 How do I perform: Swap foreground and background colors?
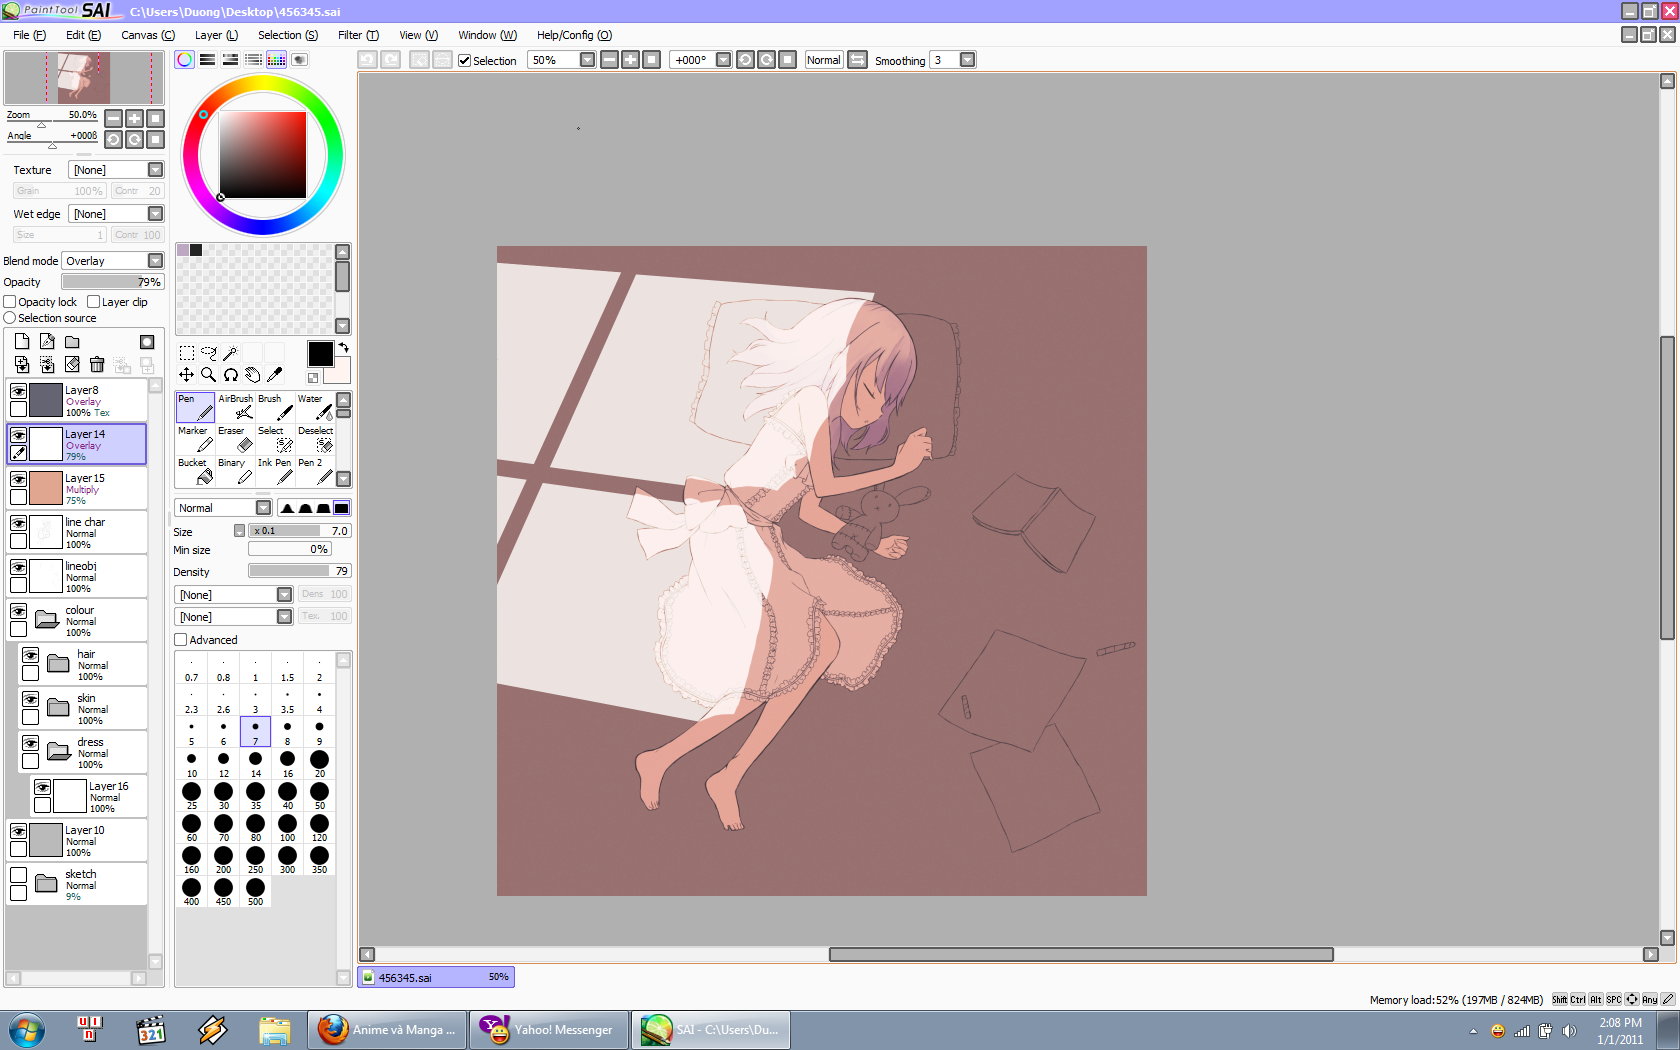(344, 347)
